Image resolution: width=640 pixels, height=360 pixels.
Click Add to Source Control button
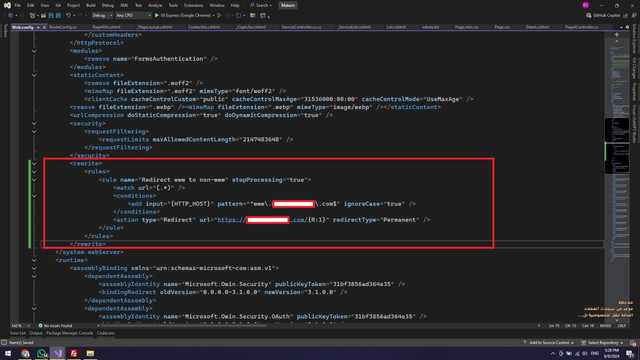click(x=548, y=343)
